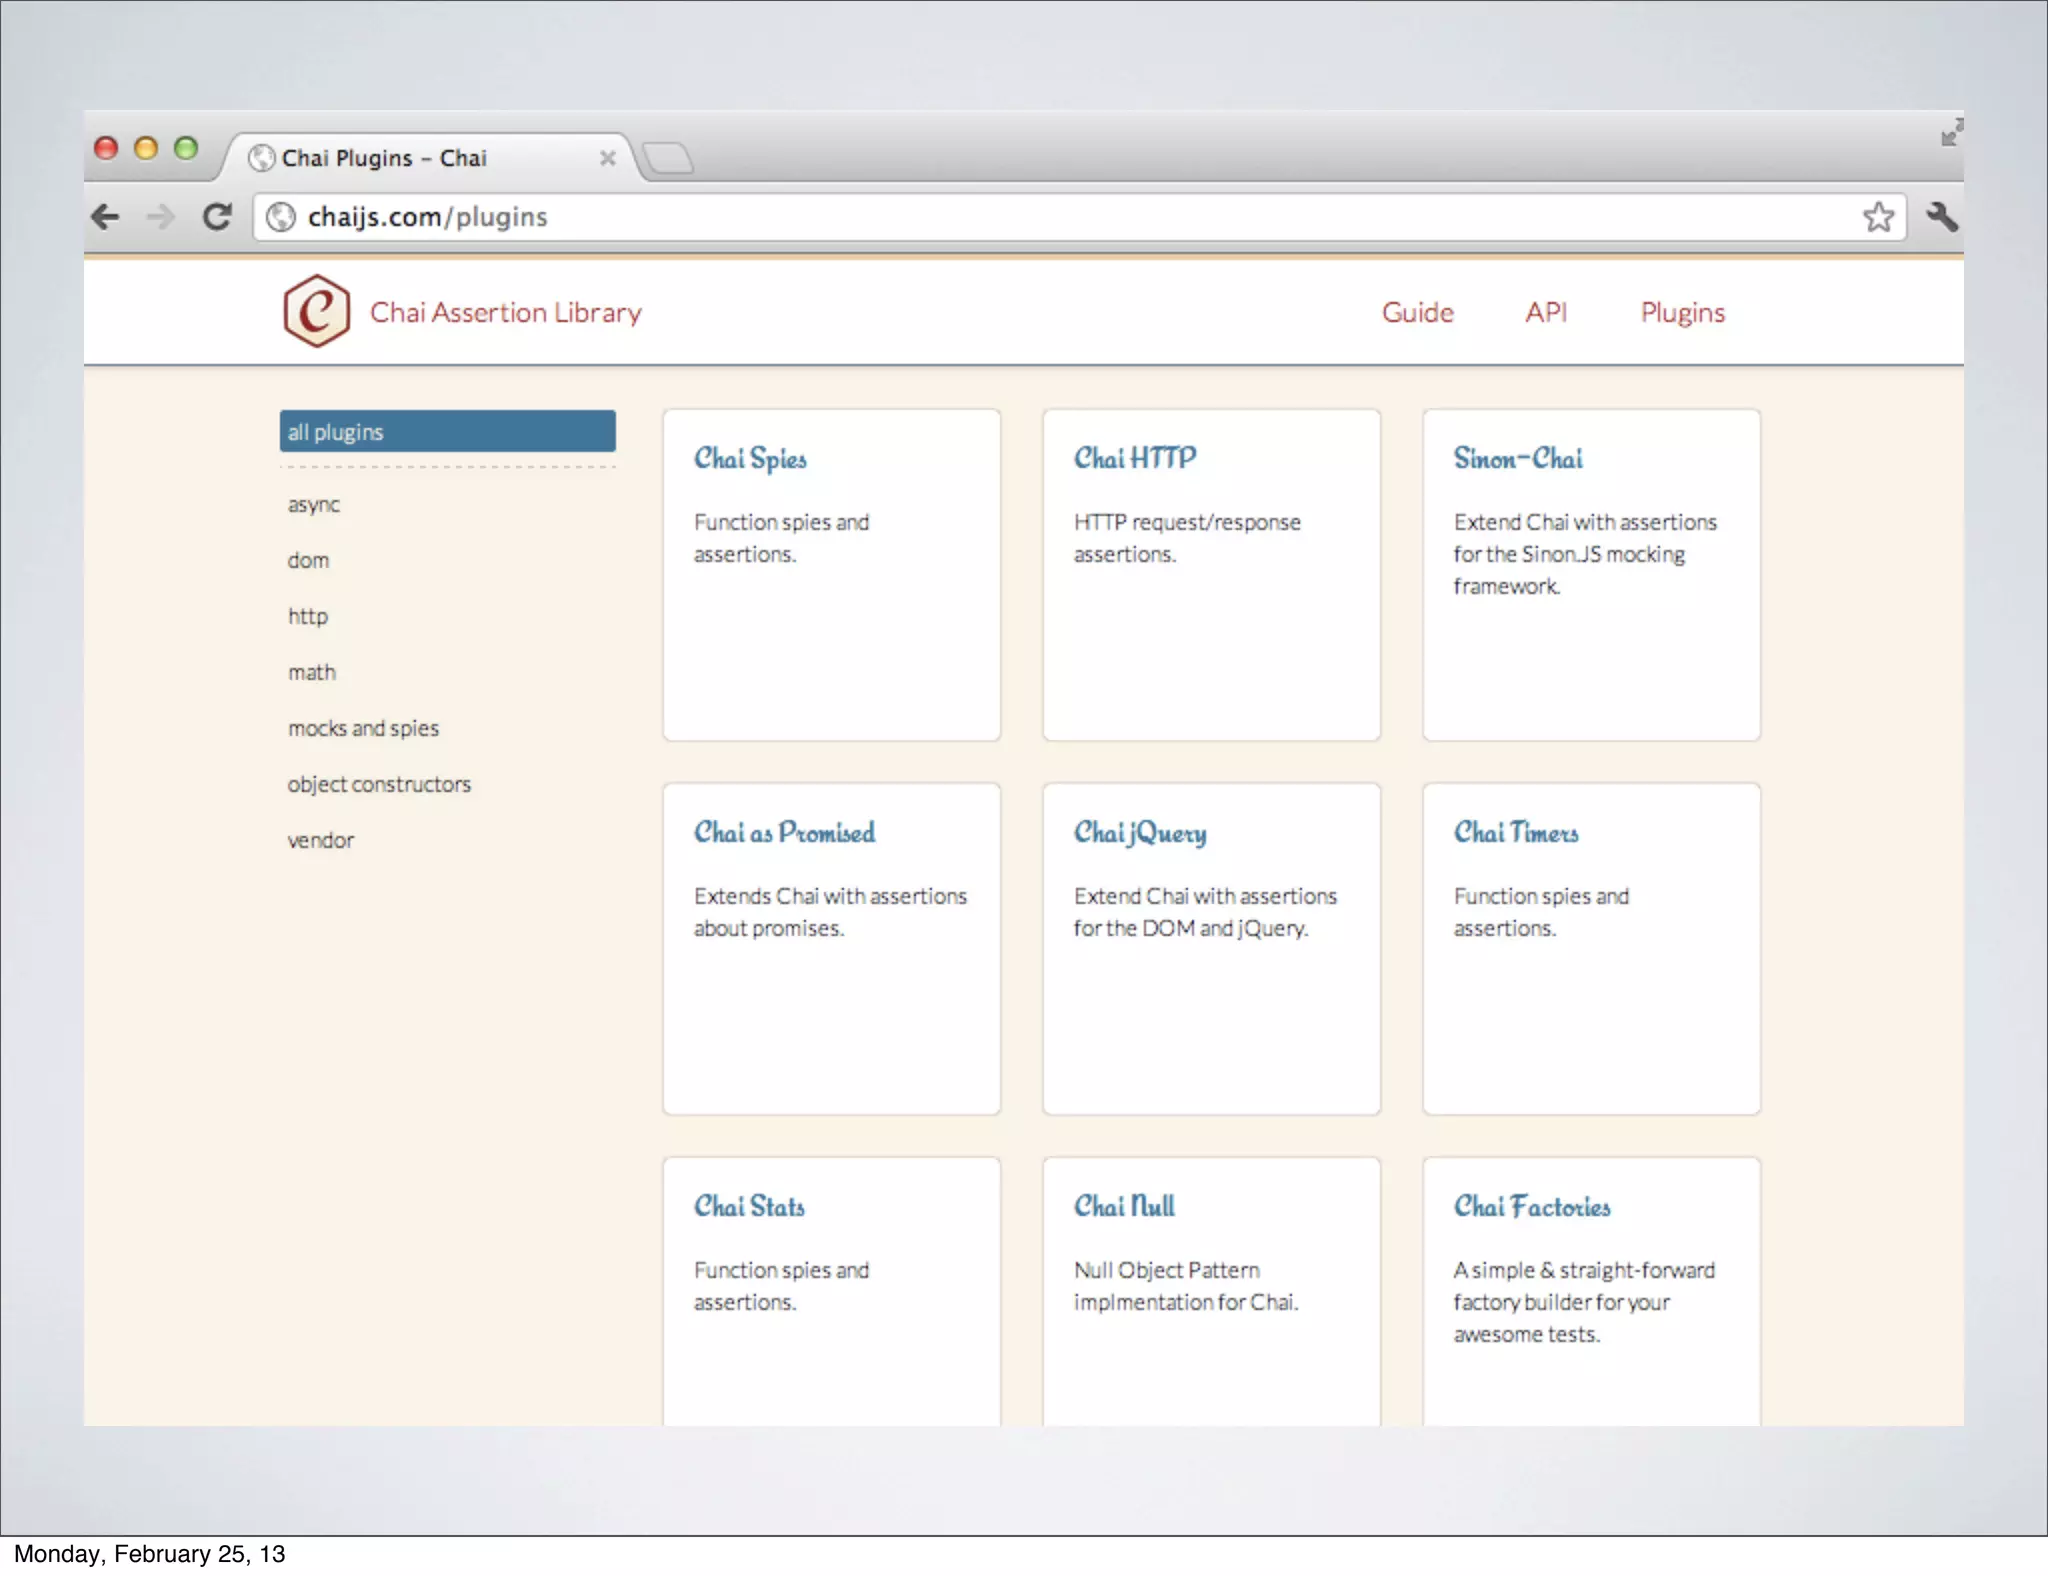Reload the page with refresh icon

pos(217,216)
